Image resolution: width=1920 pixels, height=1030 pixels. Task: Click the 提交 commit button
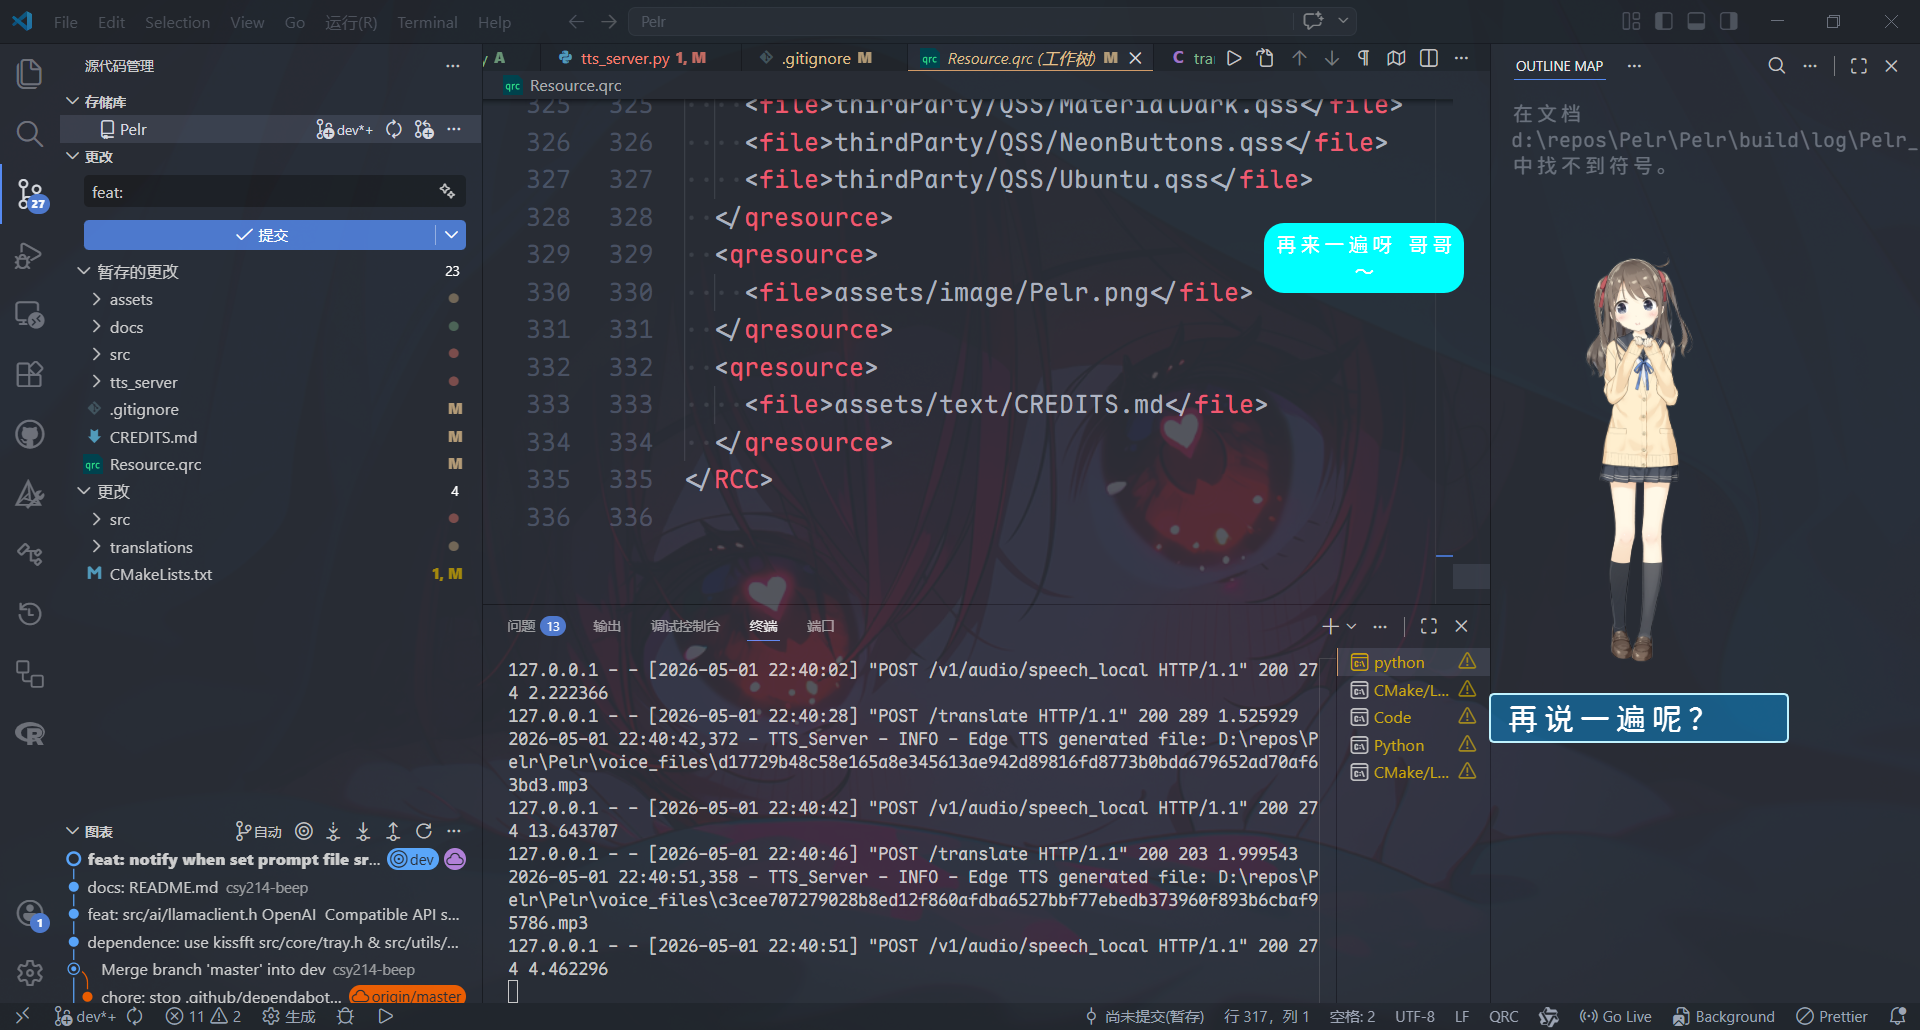coord(260,235)
